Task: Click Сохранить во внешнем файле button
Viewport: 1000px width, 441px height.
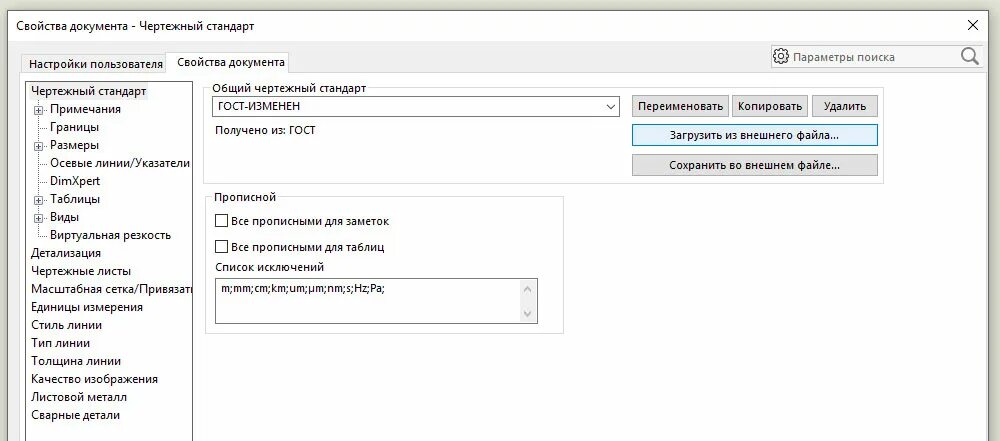Action: pos(754,165)
